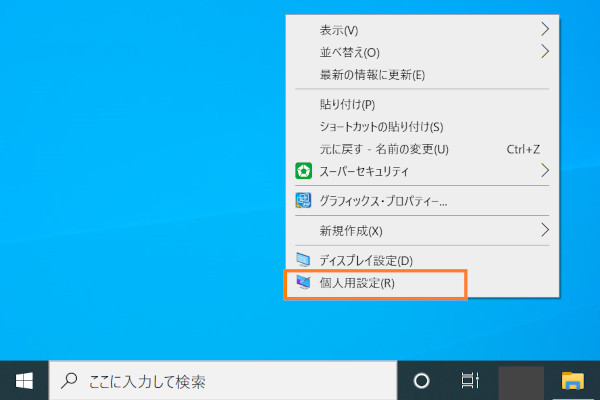
Task: Open ディスプレイ設定(D)
Action: 422,260
